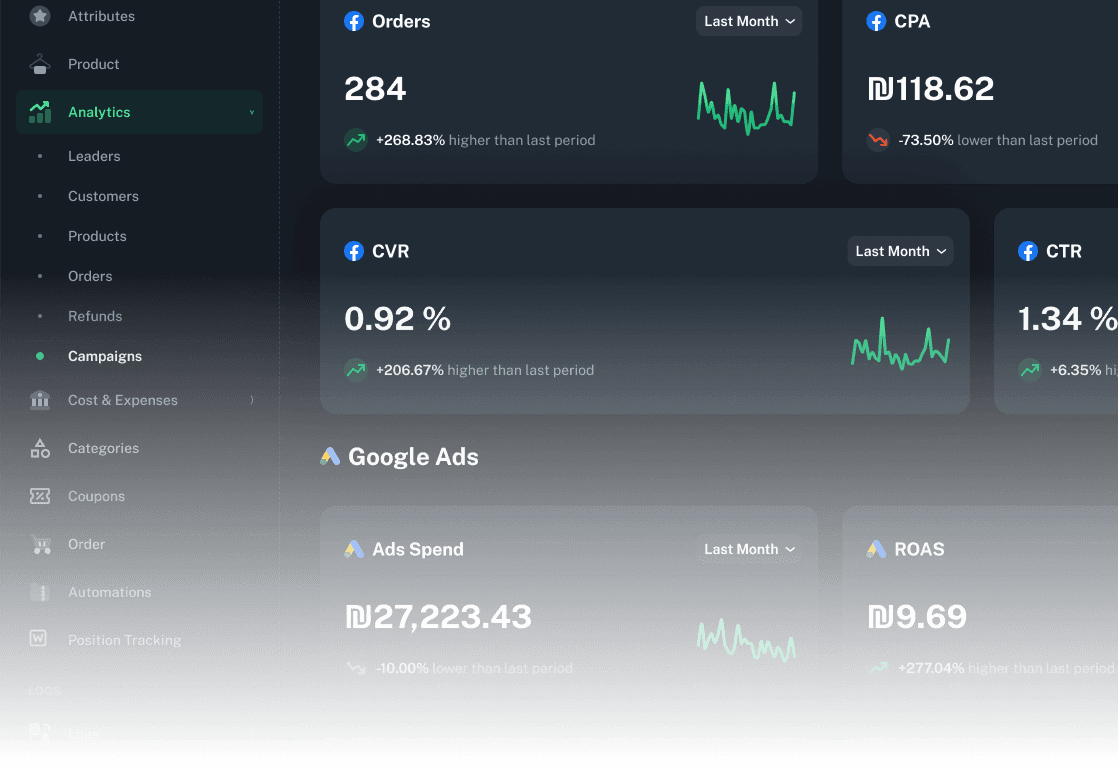Click the Order shopping cart icon

(41, 545)
